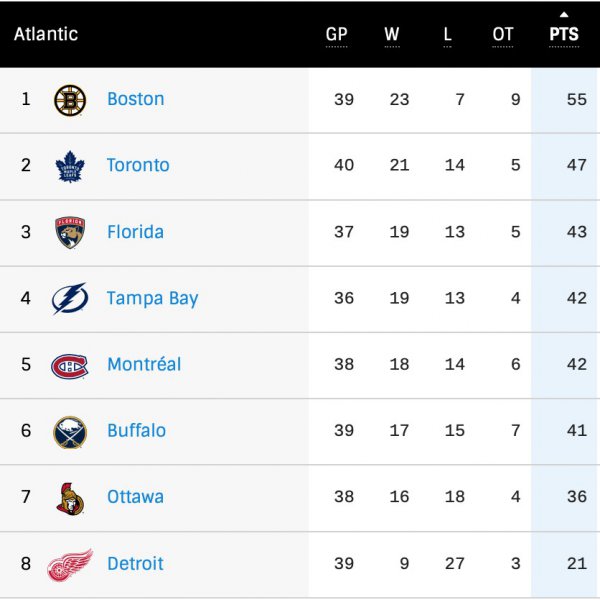
Task: Click the Atlantic division heading
Action: [x=46, y=34]
